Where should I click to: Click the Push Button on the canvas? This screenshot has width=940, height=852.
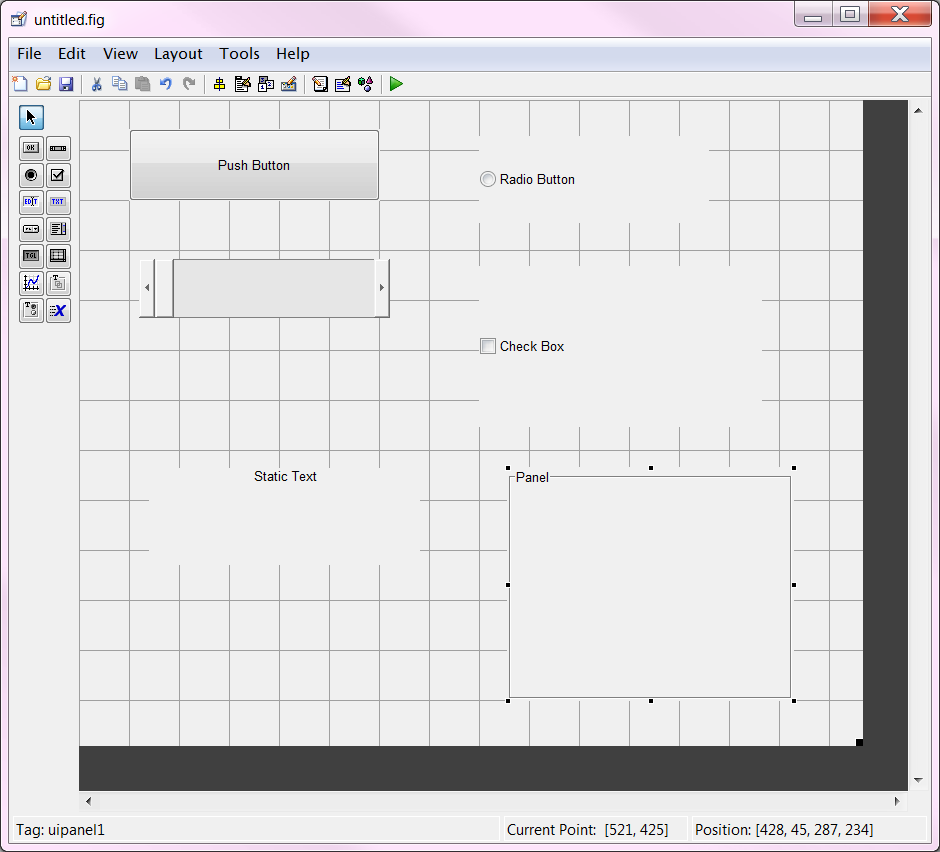pyautogui.click(x=254, y=165)
